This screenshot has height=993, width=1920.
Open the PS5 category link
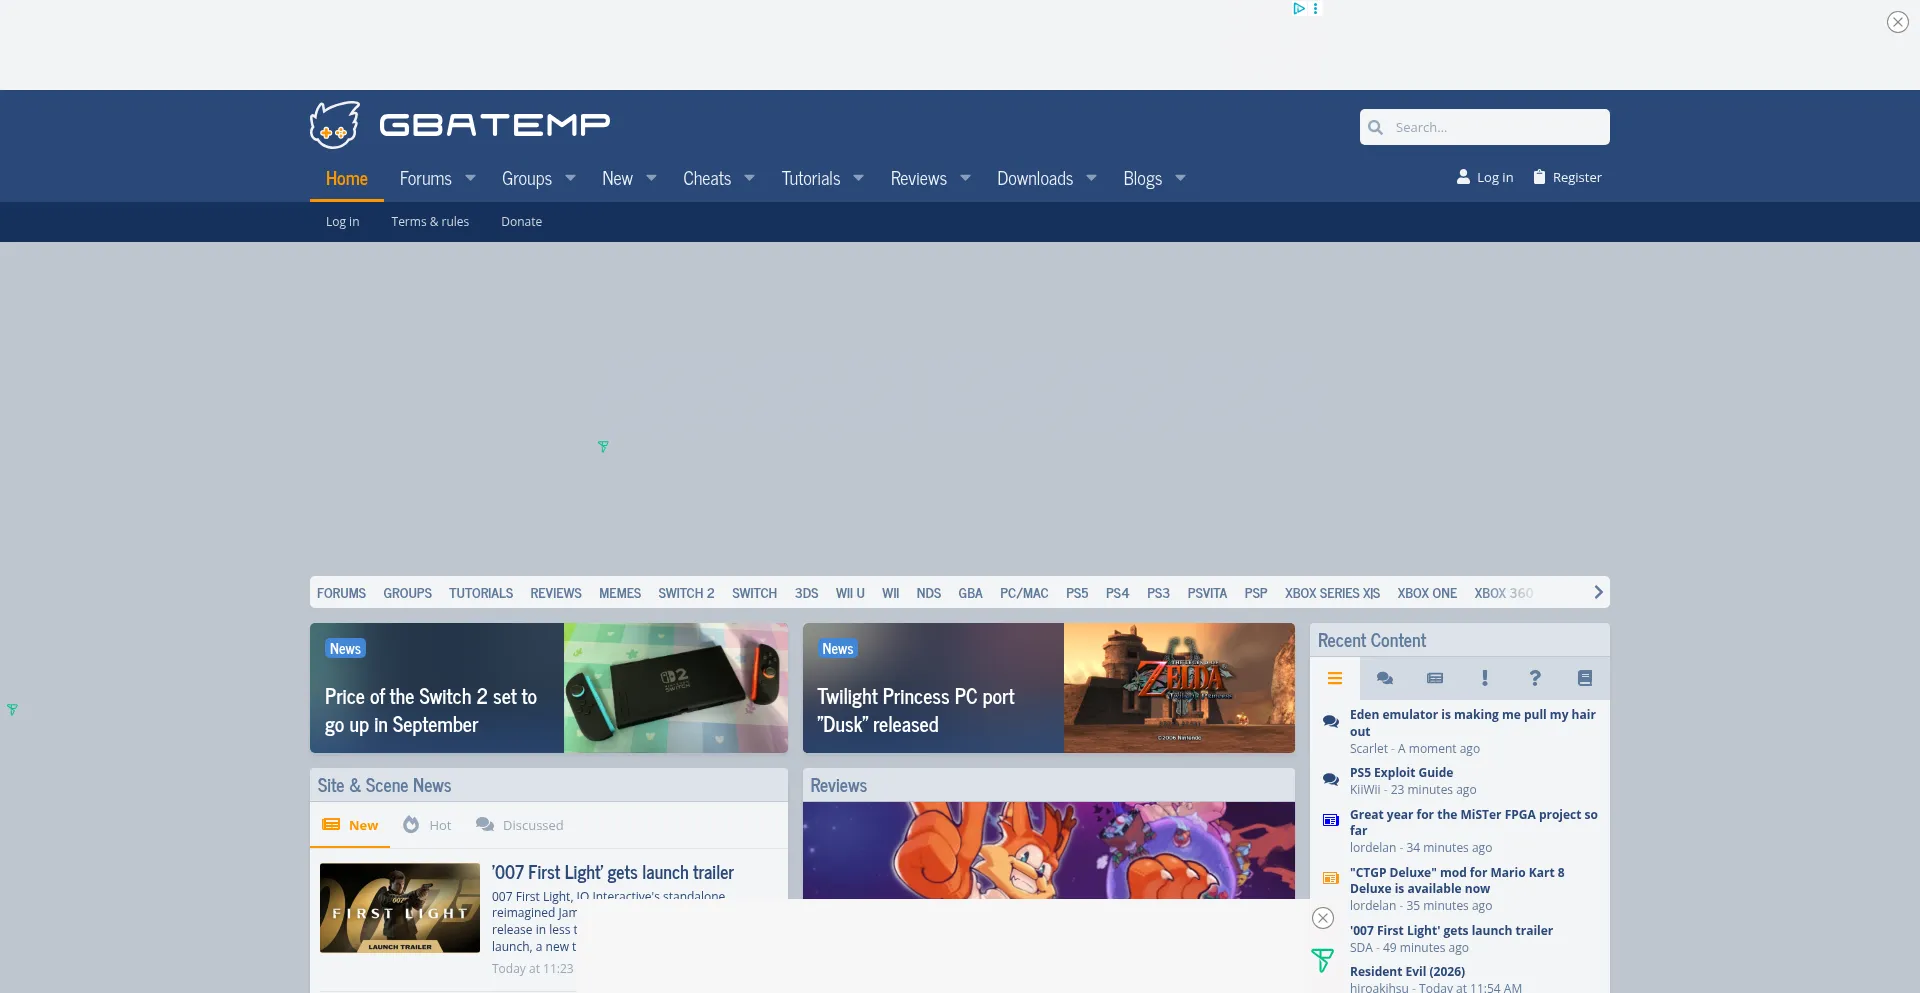[x=1077, y=593]
